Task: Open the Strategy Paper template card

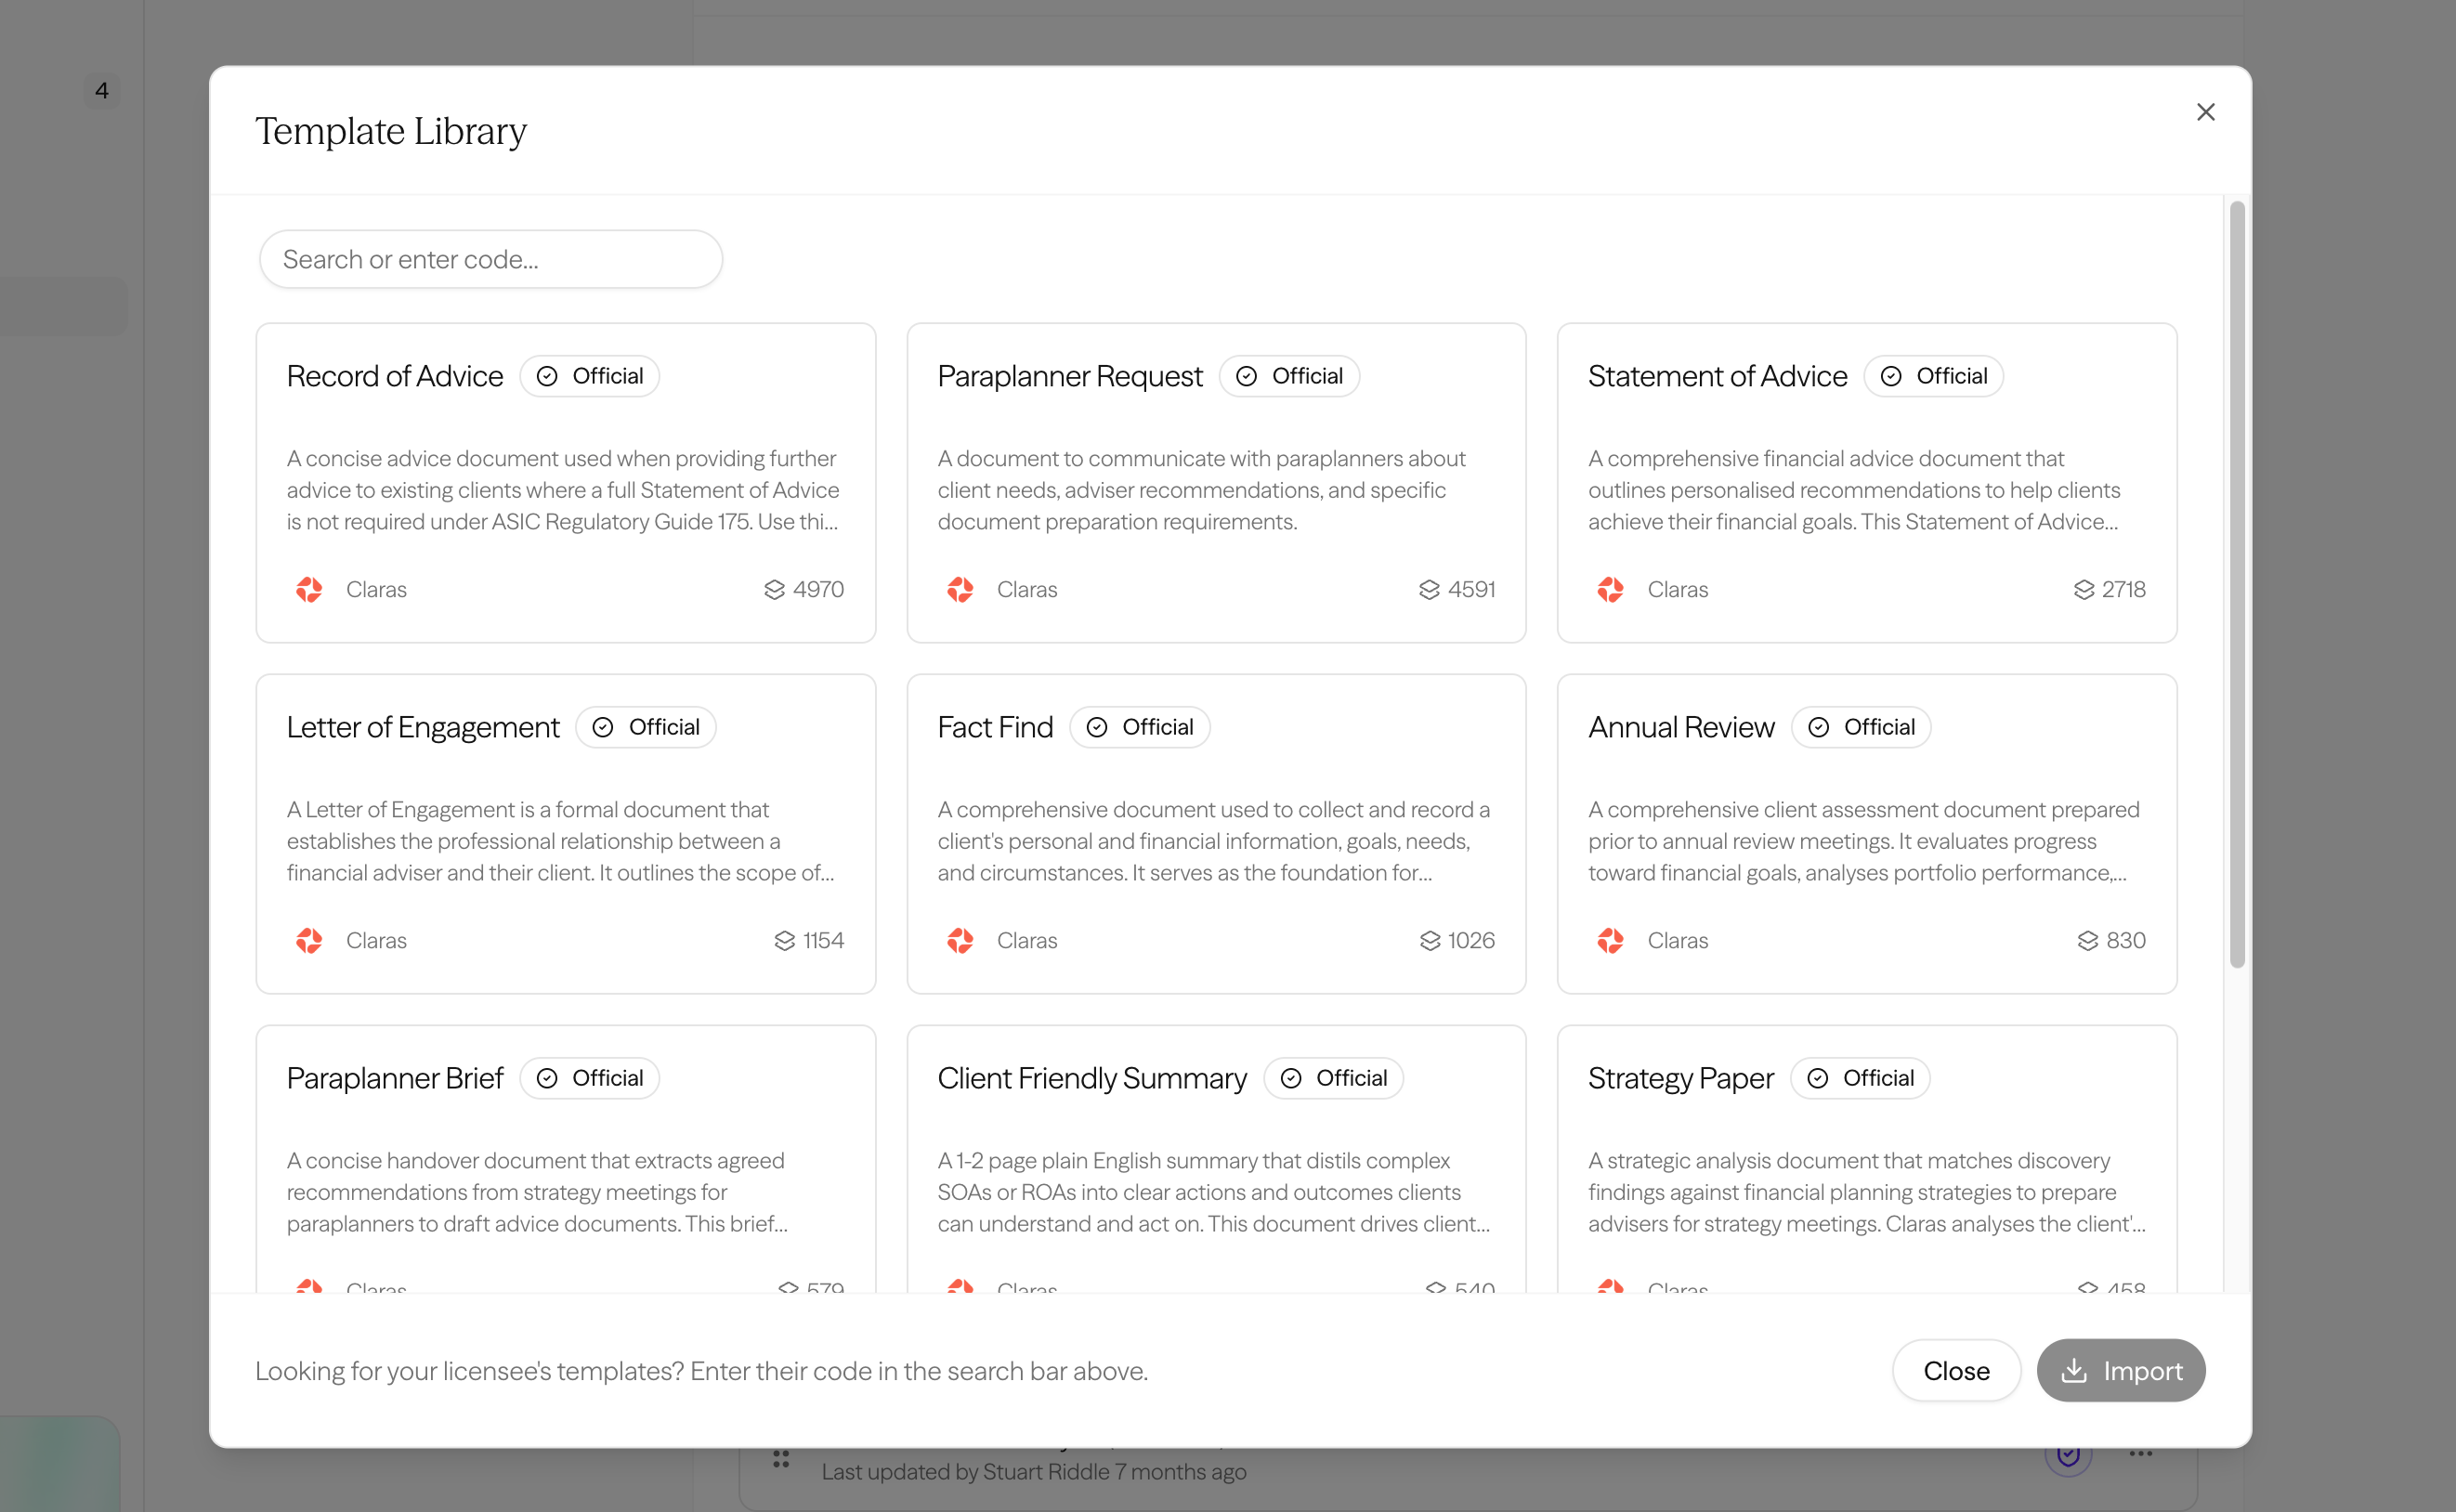Action: pos(1867,1159)
